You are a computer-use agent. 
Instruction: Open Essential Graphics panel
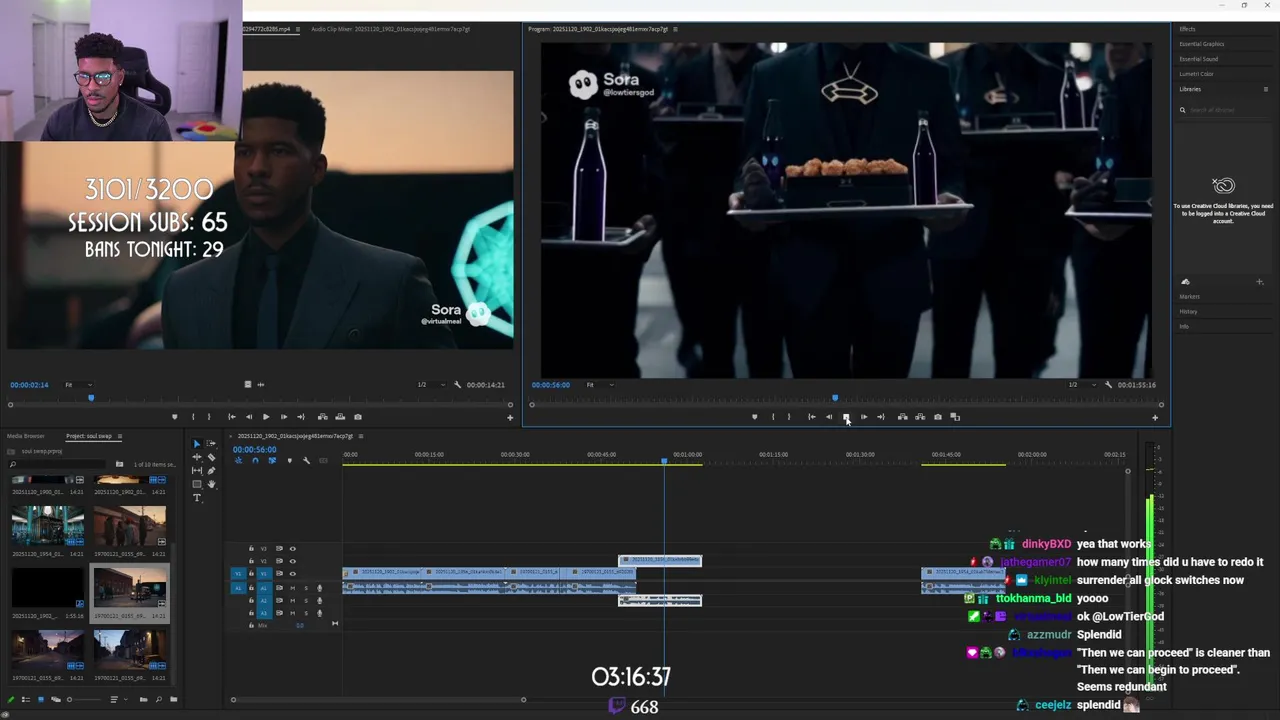click(x=1201, y=44)
